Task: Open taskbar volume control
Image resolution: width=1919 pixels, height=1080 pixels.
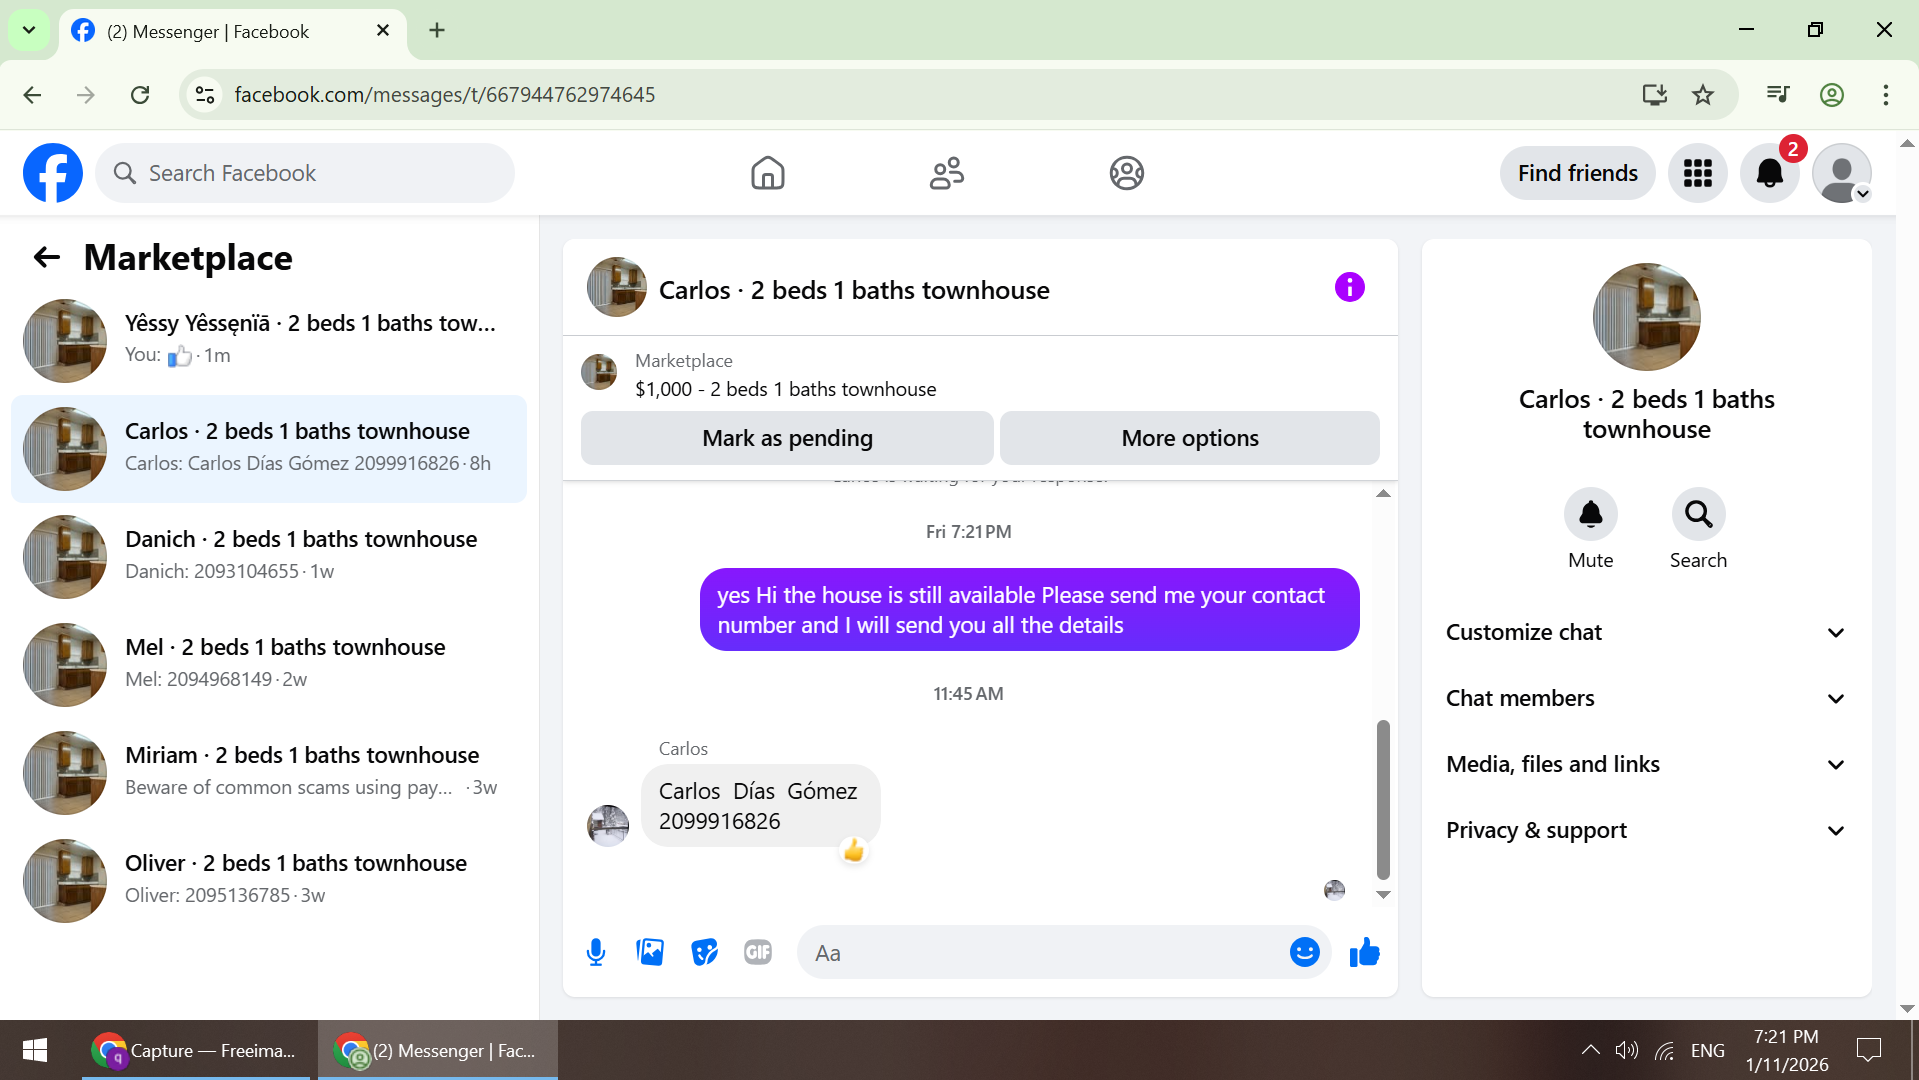Action: tap(1627, 1050)
